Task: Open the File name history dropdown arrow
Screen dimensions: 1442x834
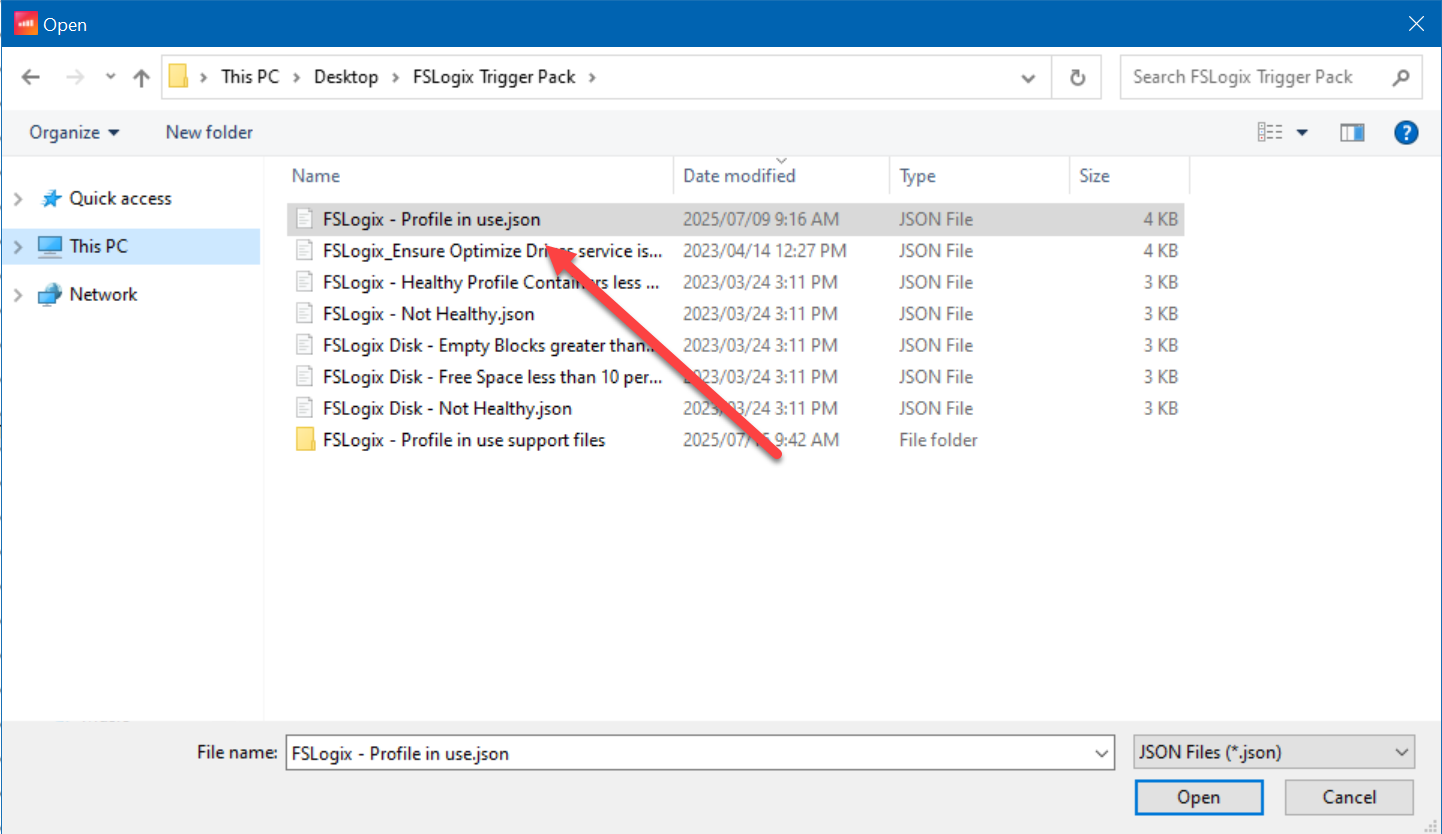Action: 1102,753
